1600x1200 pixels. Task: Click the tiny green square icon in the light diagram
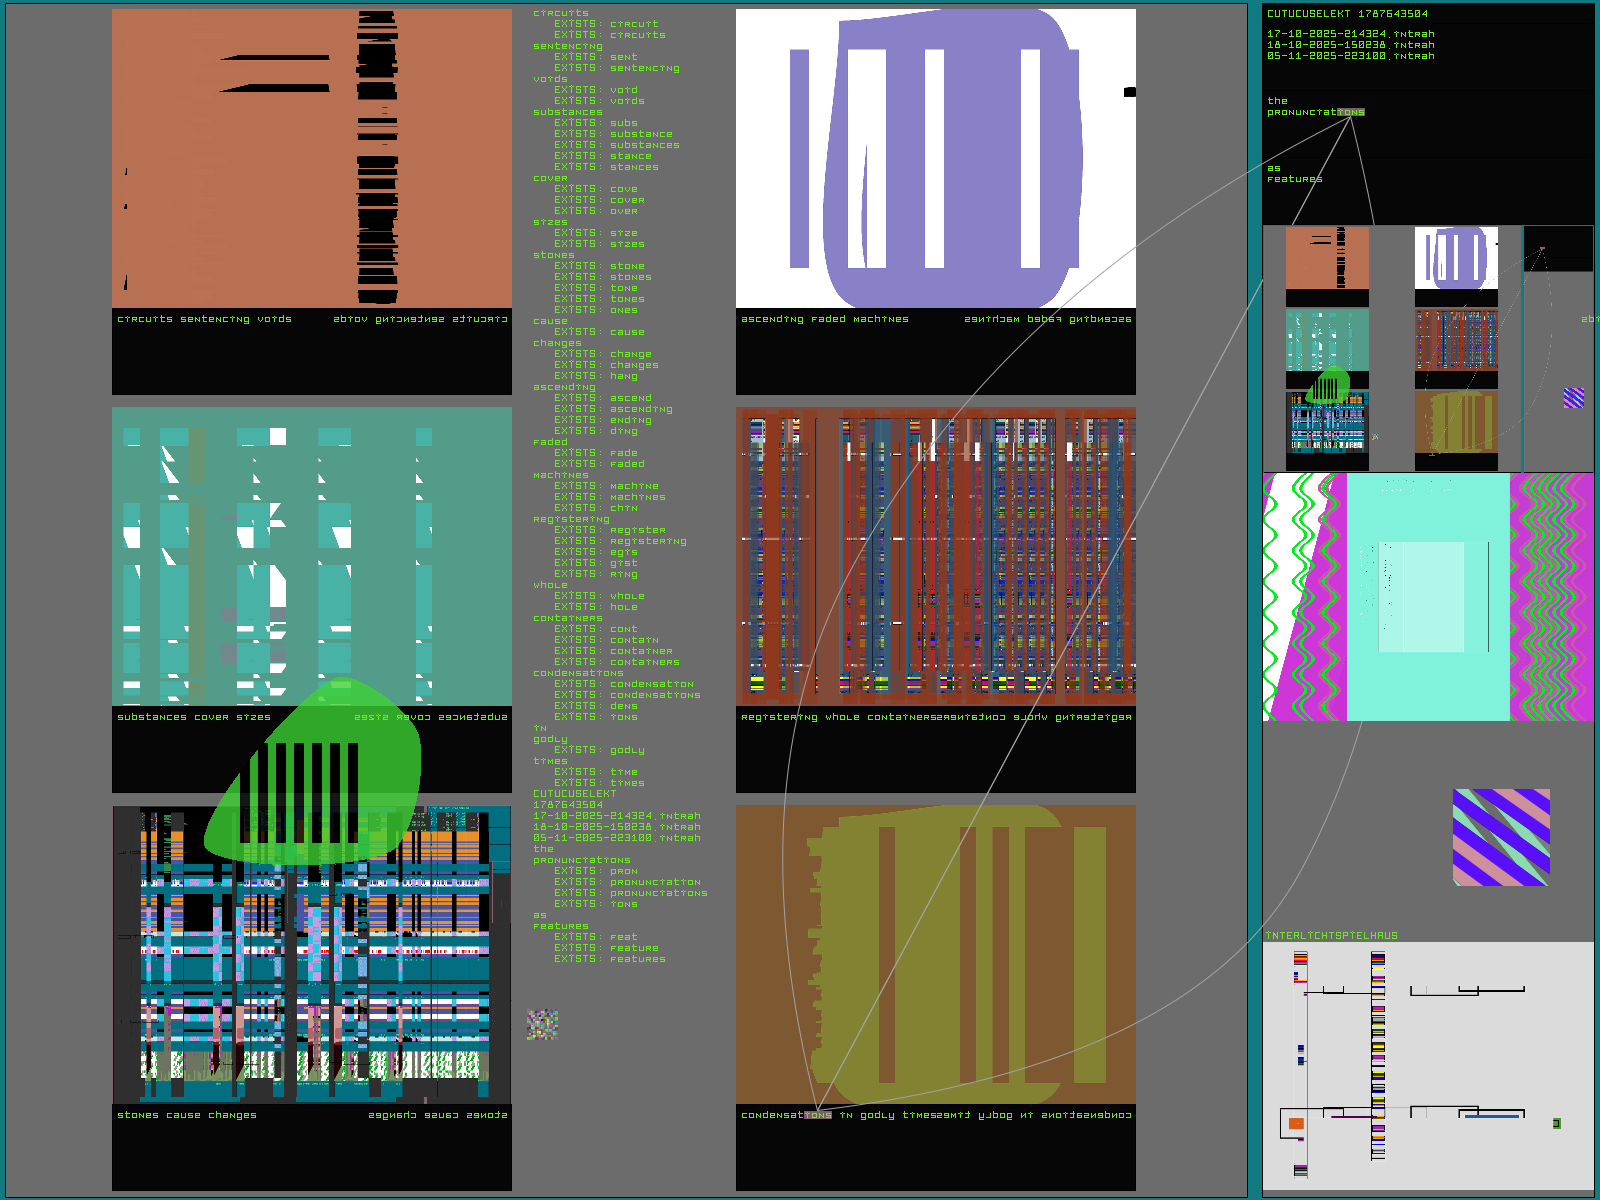[x=1556, y=1124]
